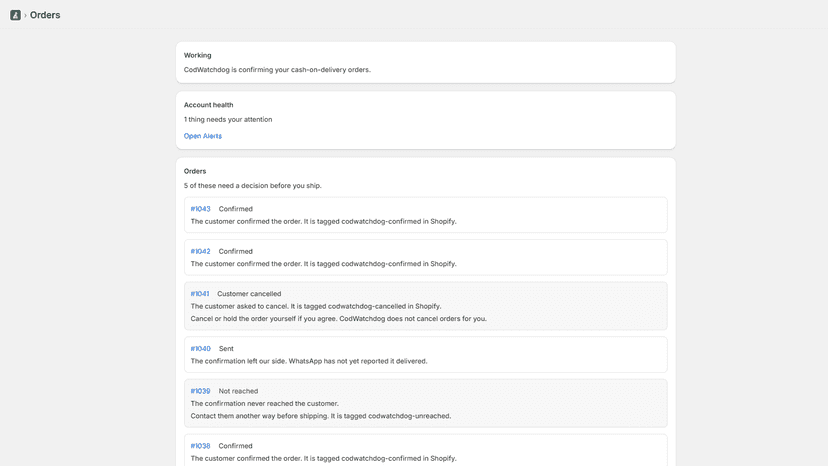Open order #1042
828x466 pixels.
click(x=200, y=251)
